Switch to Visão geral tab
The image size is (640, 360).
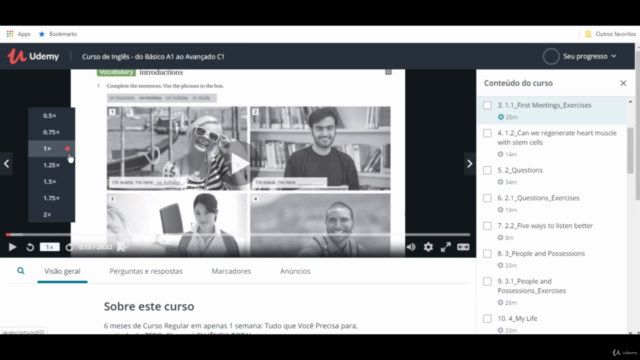tap(62, 271)
